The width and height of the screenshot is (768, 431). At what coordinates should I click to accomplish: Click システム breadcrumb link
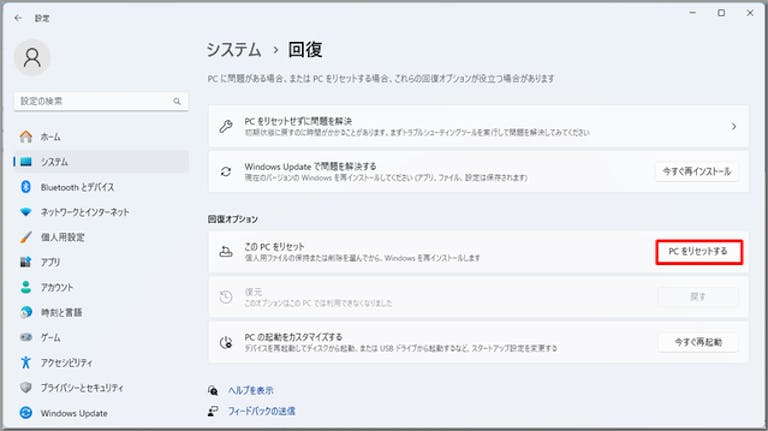coord(234,50)
